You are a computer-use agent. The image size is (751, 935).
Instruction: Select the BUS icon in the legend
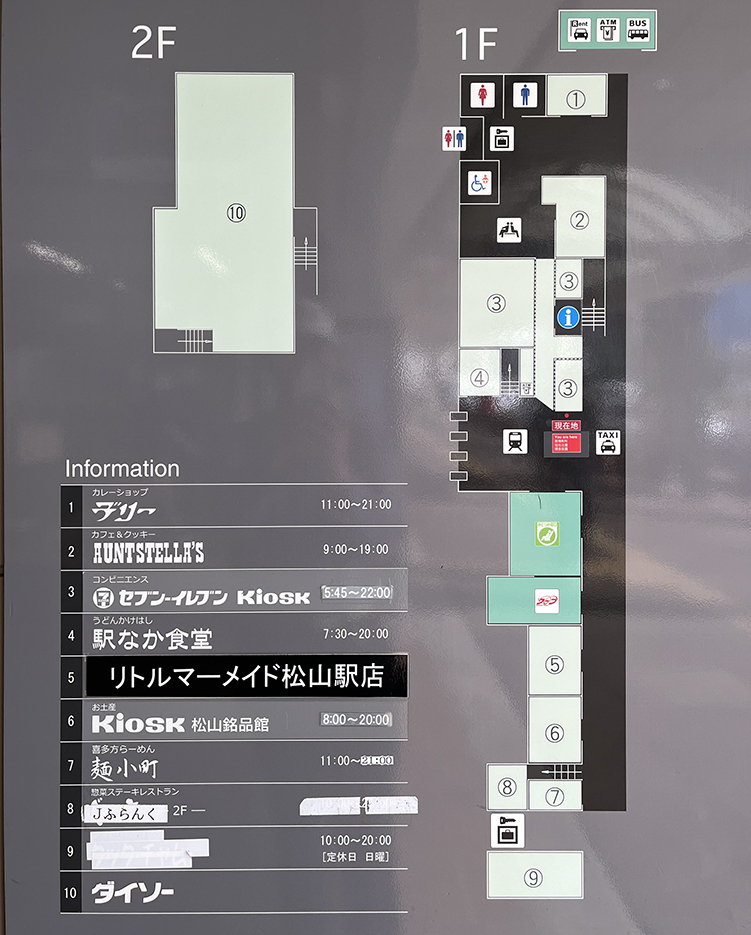click(638, 30)
